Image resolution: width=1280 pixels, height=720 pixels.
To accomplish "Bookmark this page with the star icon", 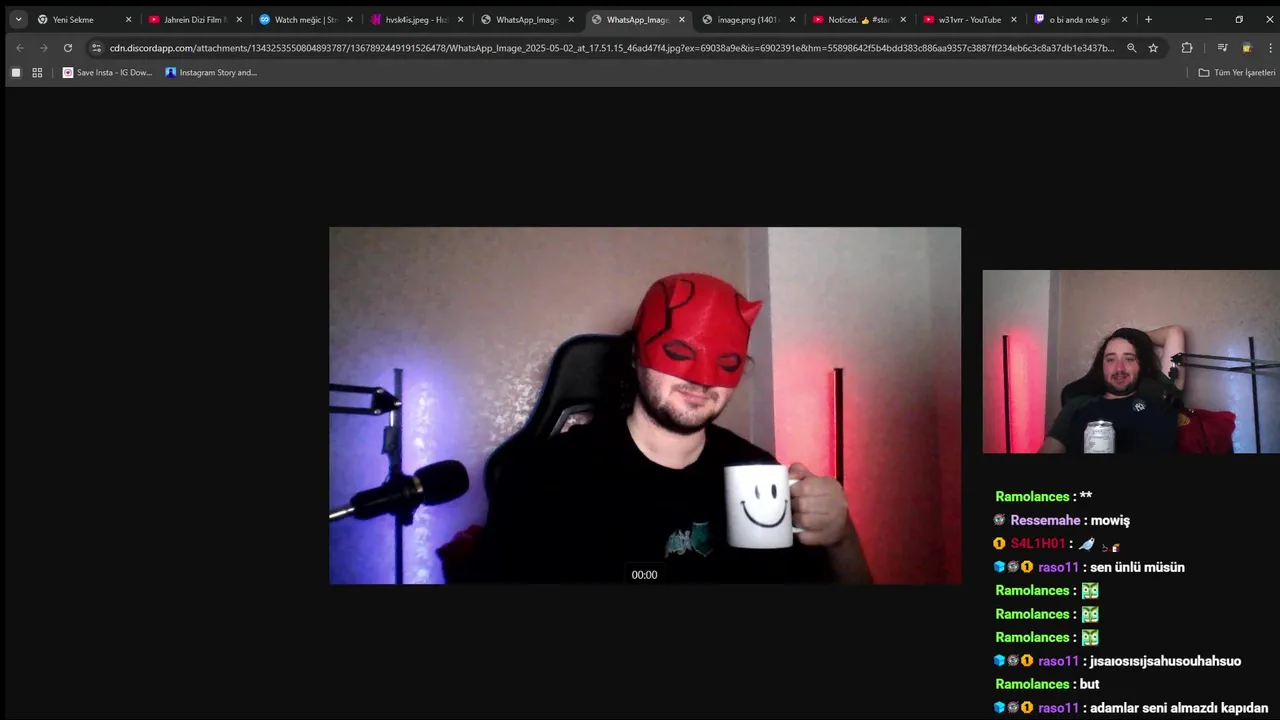I will click(x=1153, y=48).
